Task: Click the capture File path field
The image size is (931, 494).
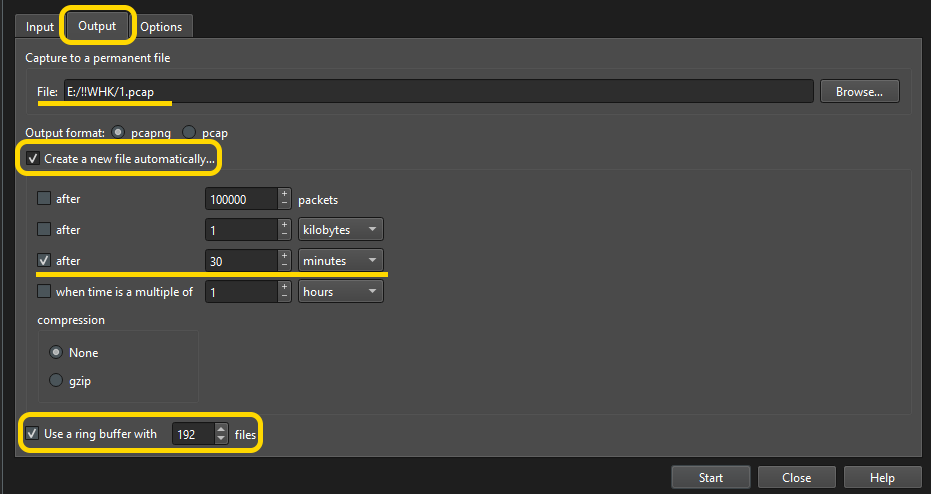Action: [439, 91]
